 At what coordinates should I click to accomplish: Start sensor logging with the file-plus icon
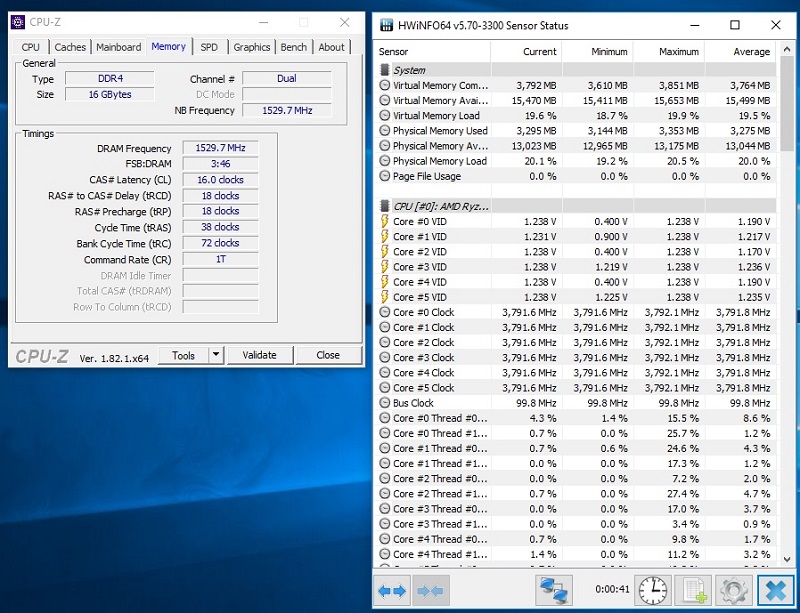coord(693,591)
